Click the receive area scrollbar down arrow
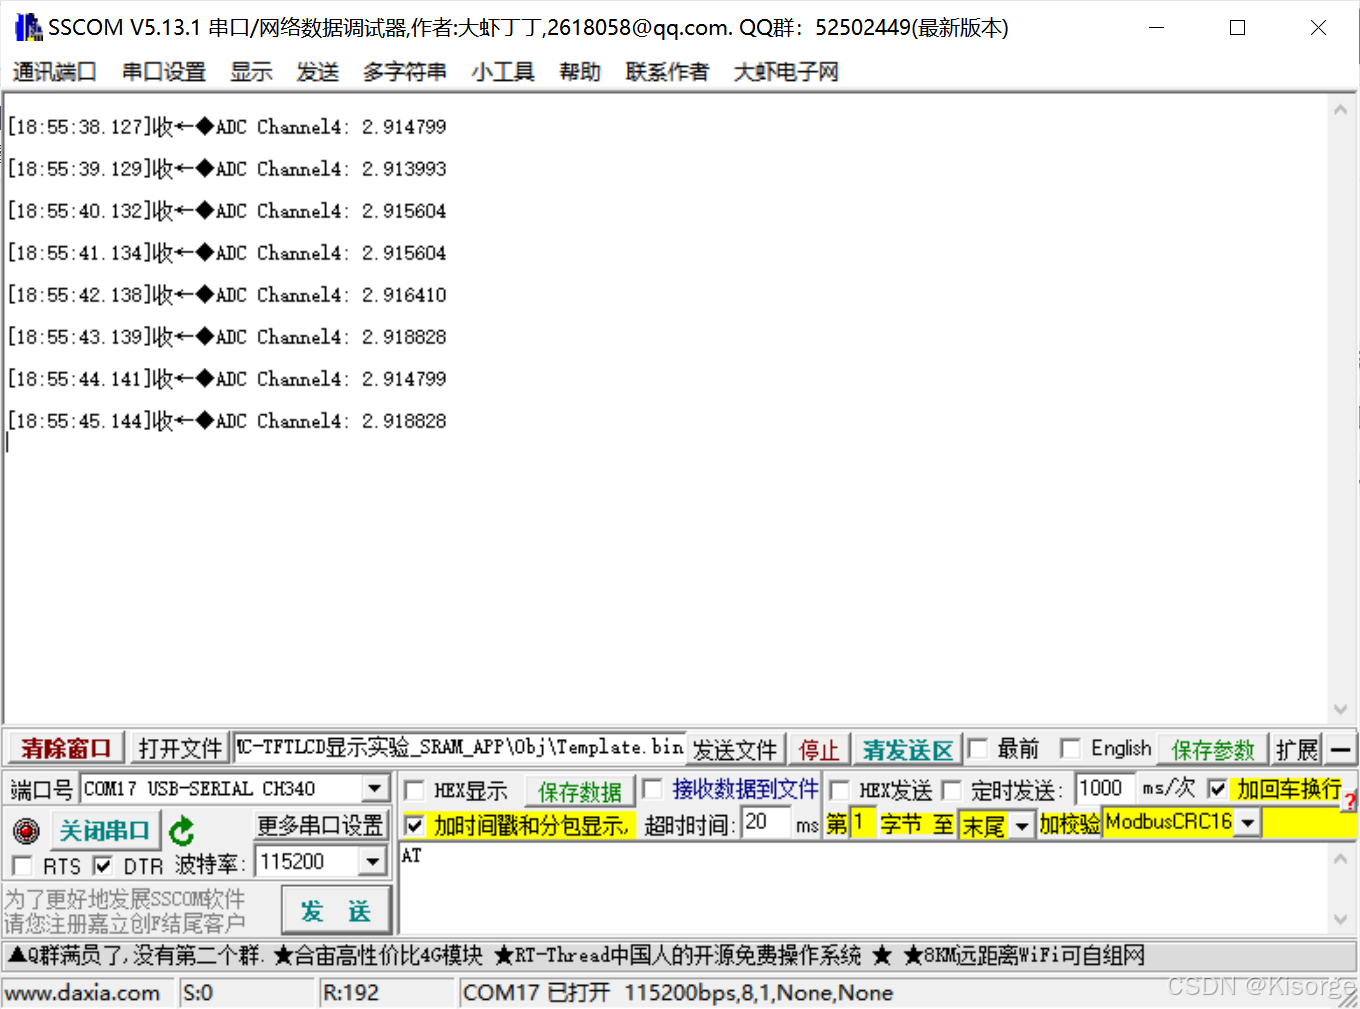This screenshot has width=1360, height=1009. 1341,710
